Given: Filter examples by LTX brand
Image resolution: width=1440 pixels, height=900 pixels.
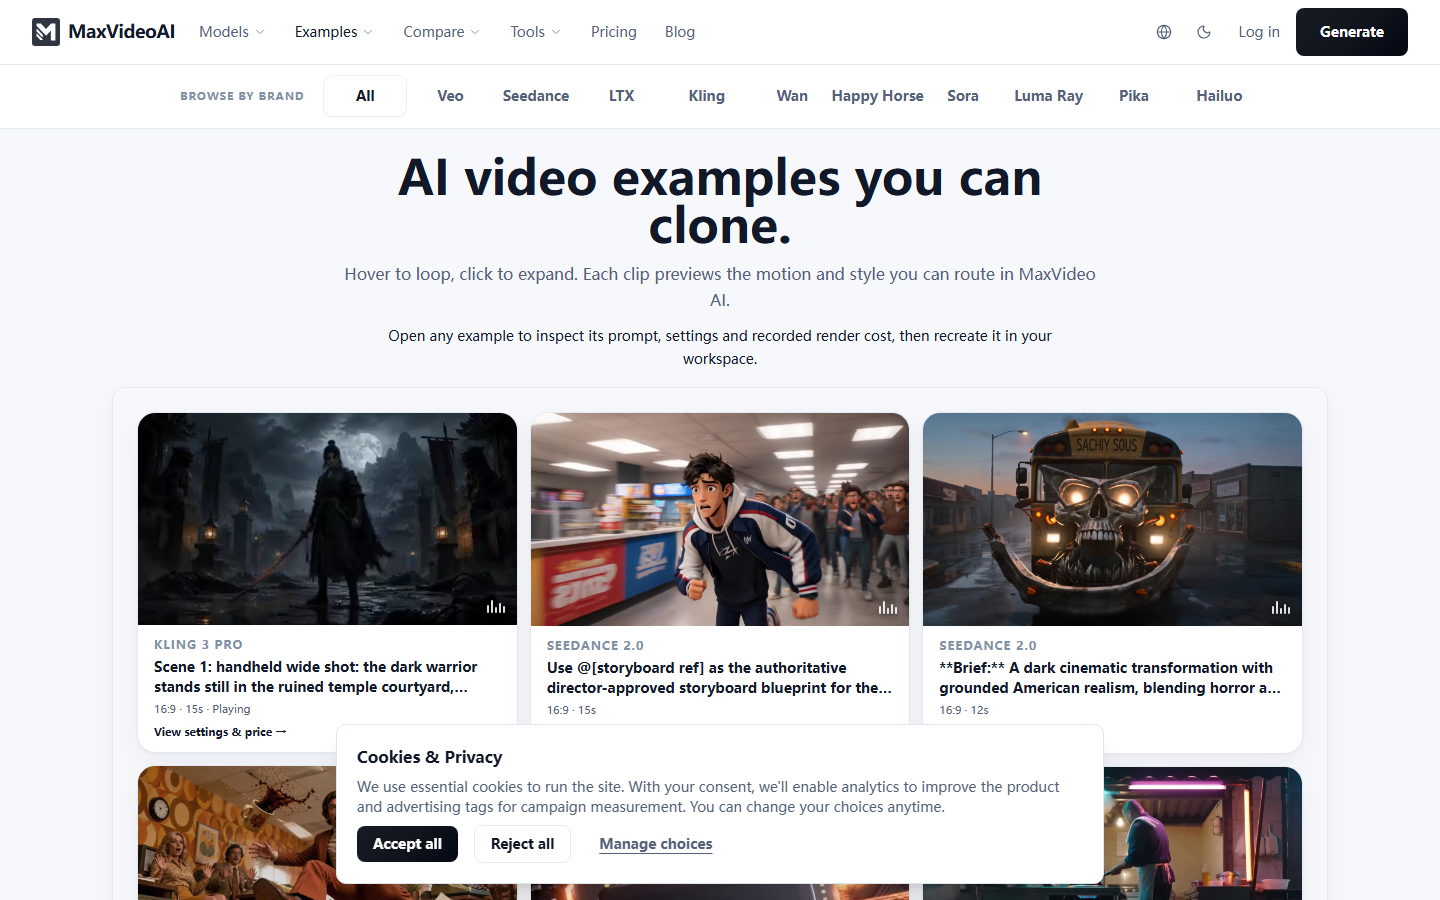Looking at the screenshot, I should point(622,96).
